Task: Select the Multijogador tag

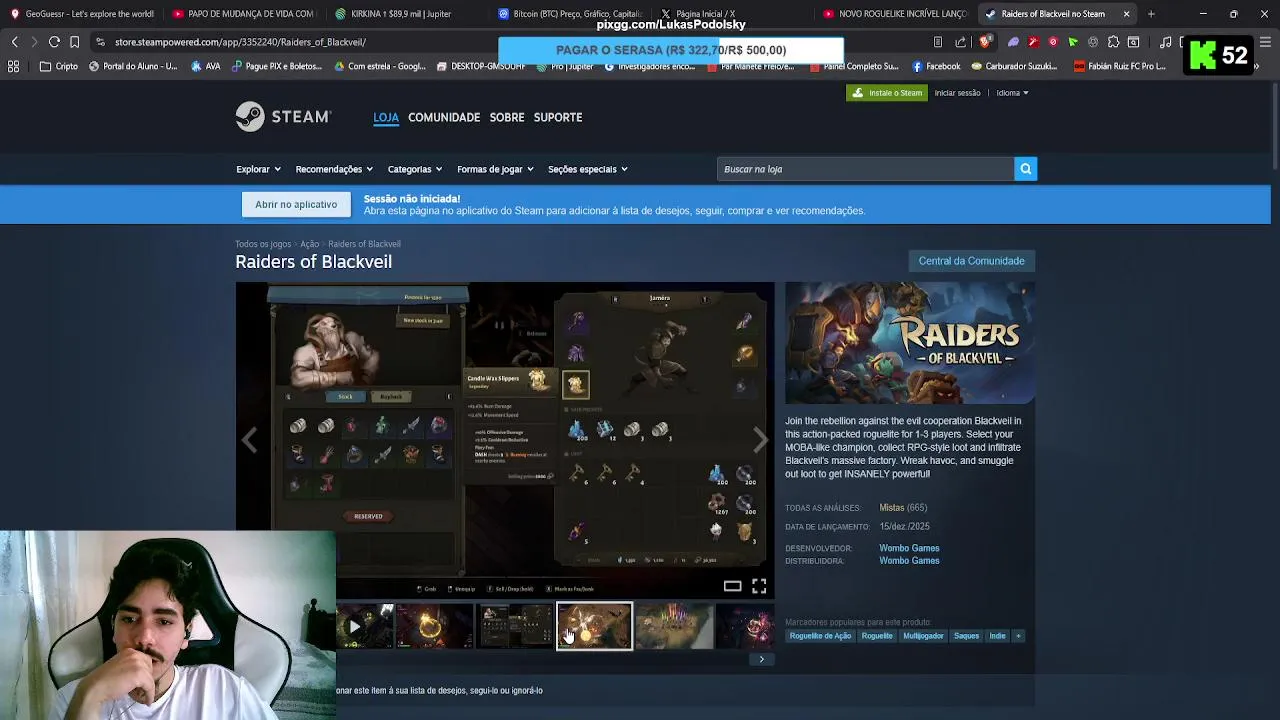Action: point(923,636)
